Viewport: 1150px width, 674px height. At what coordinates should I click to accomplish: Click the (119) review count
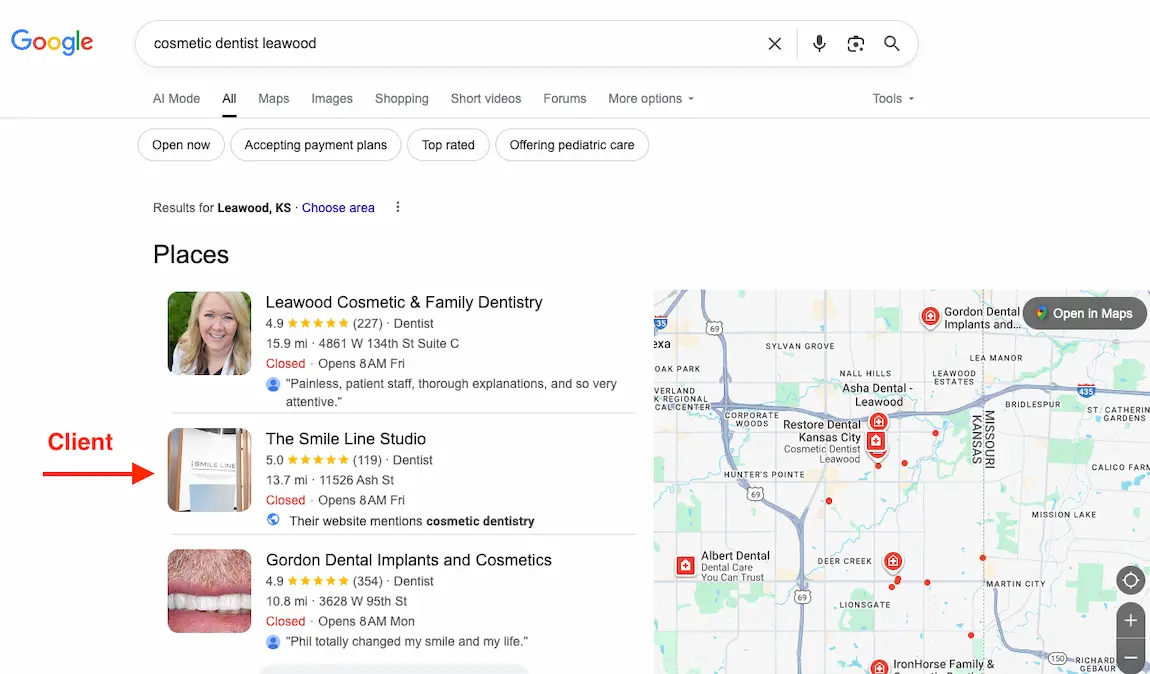pos(367,460)
